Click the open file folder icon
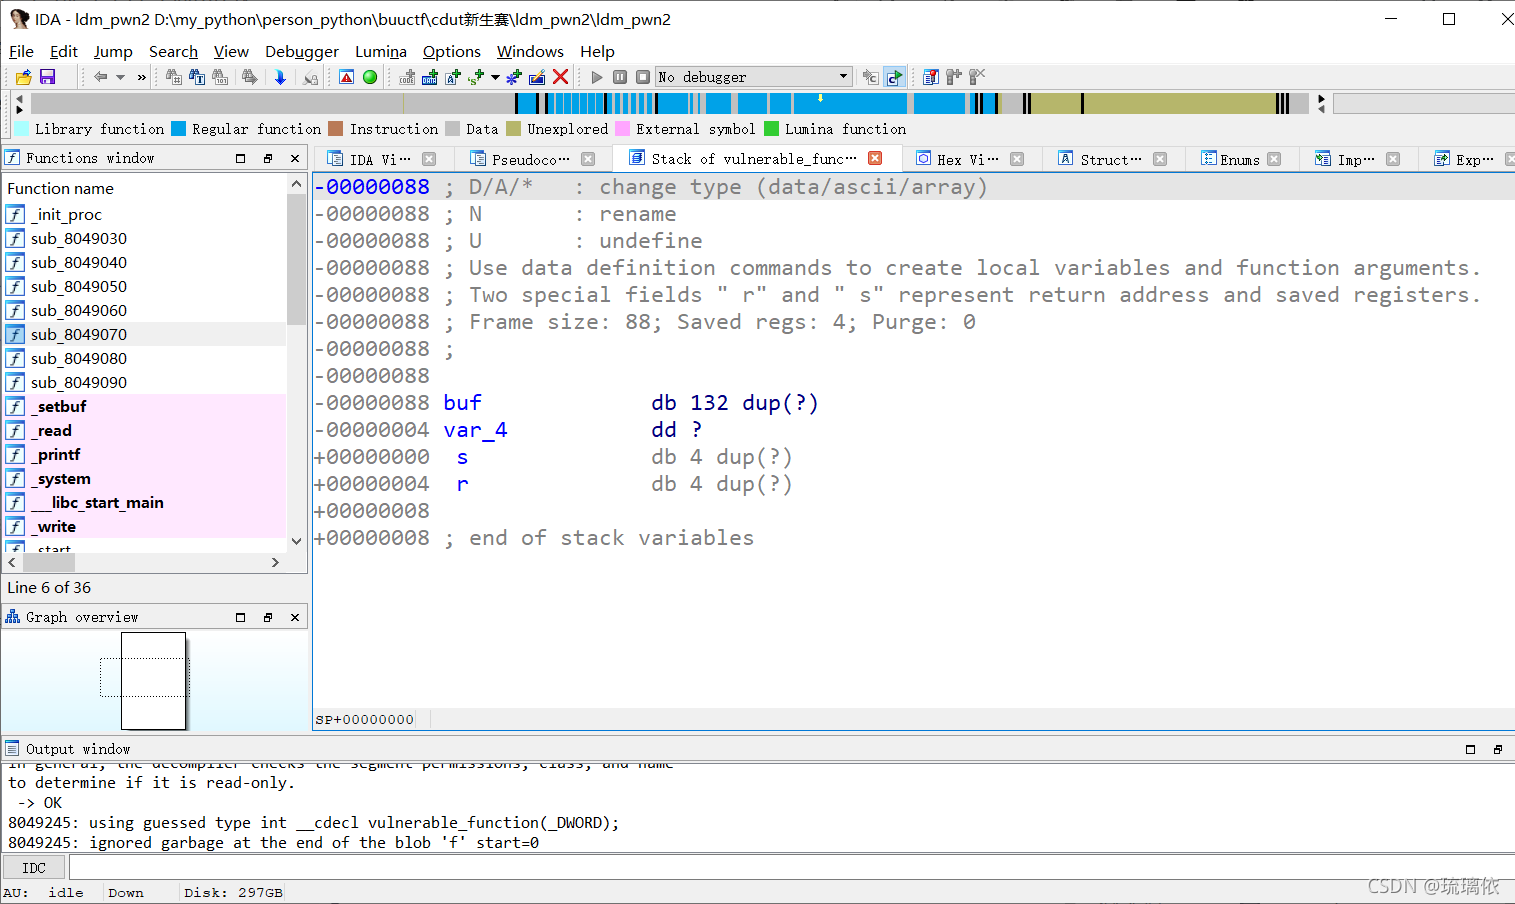 (x=23, y=77)
